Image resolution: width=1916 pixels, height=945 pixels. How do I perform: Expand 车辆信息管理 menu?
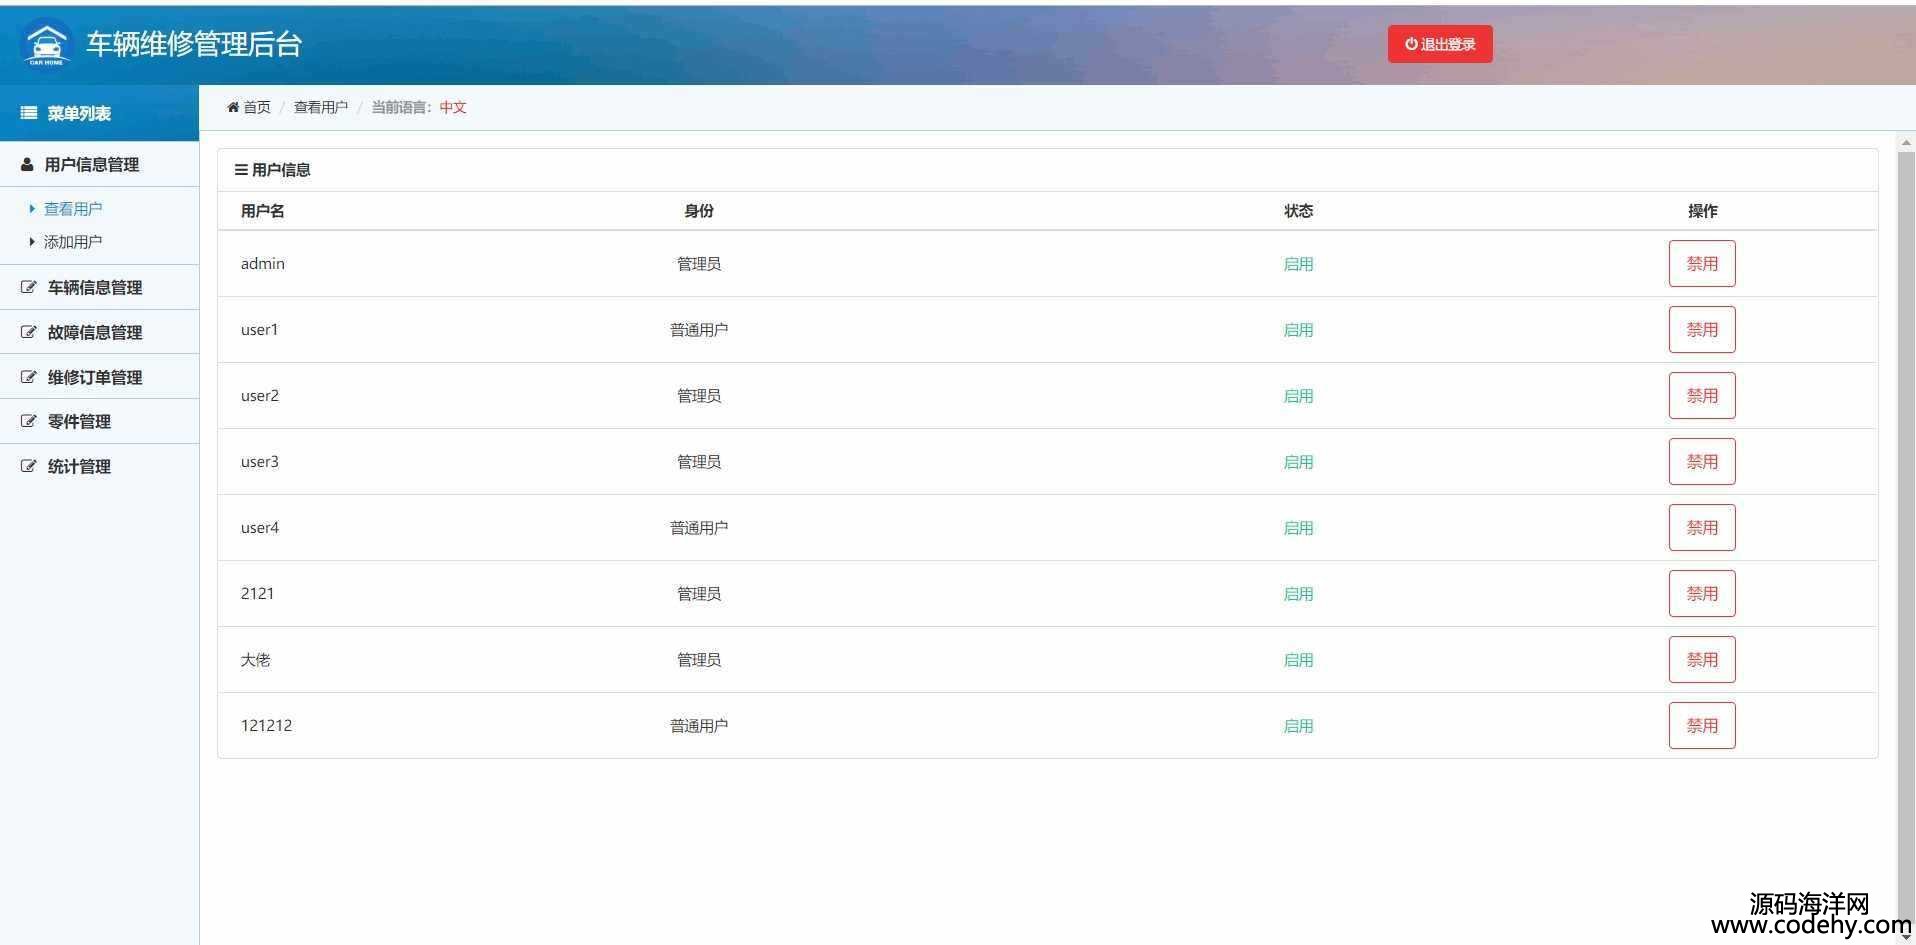coord(99,287)
